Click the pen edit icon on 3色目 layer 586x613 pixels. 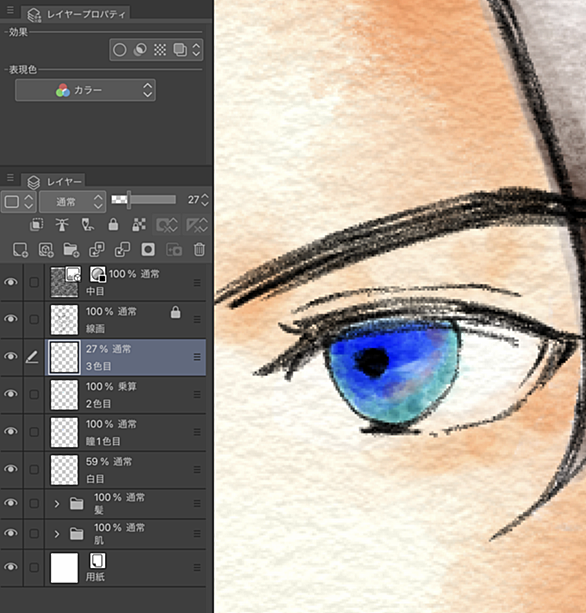click(x=32, y=357)
